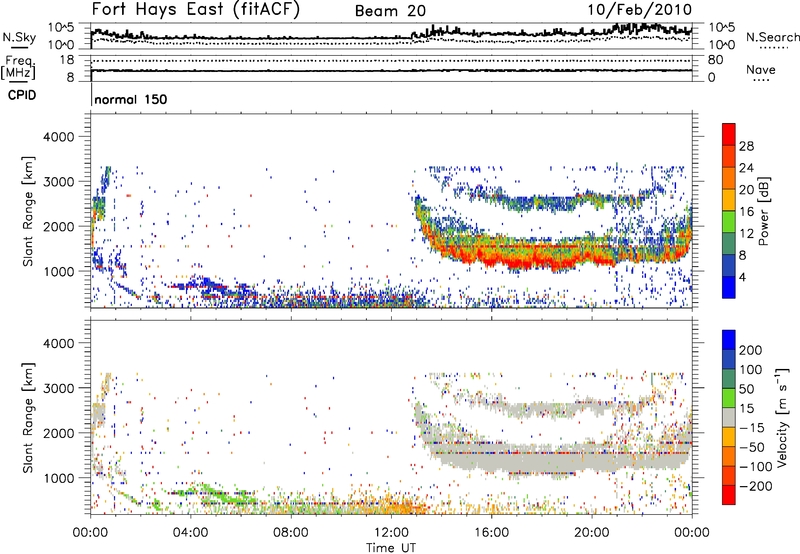
Task: Click the "28" label on the Power scale
Action: click(746, 146)
